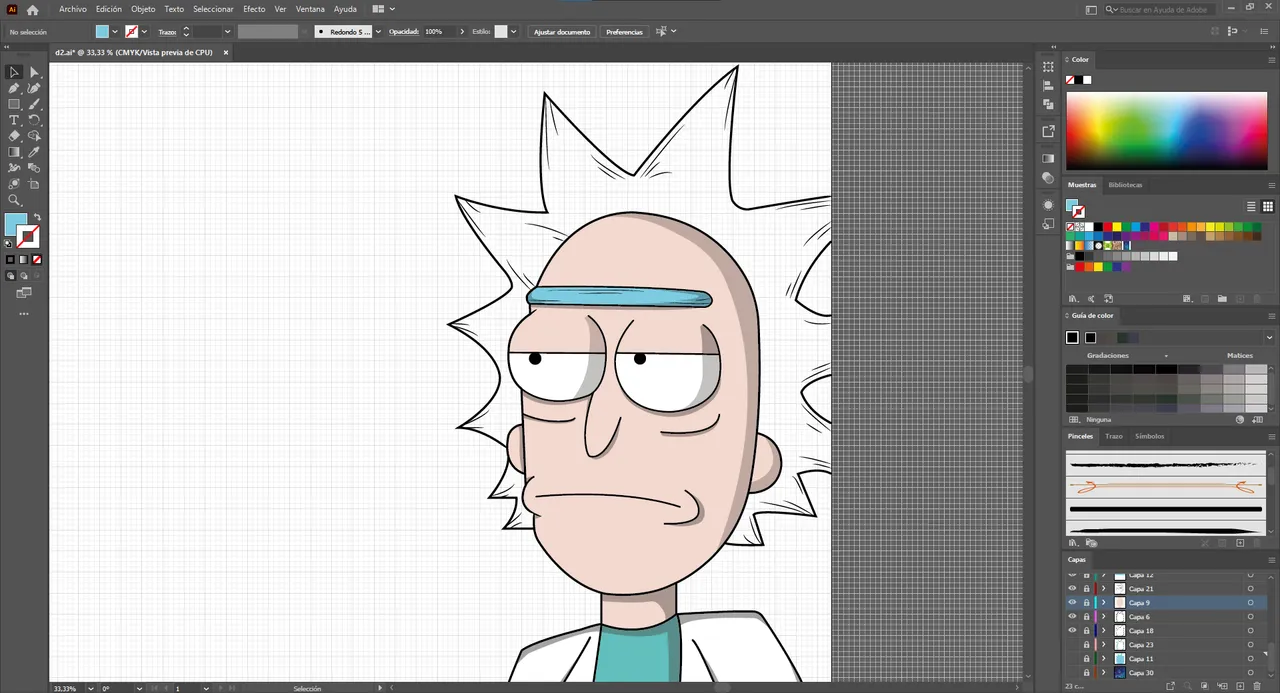The image size is (1280, 693).
Task: Open the Swatch Libraries menu icon
Action: (x=1073, y=298)
